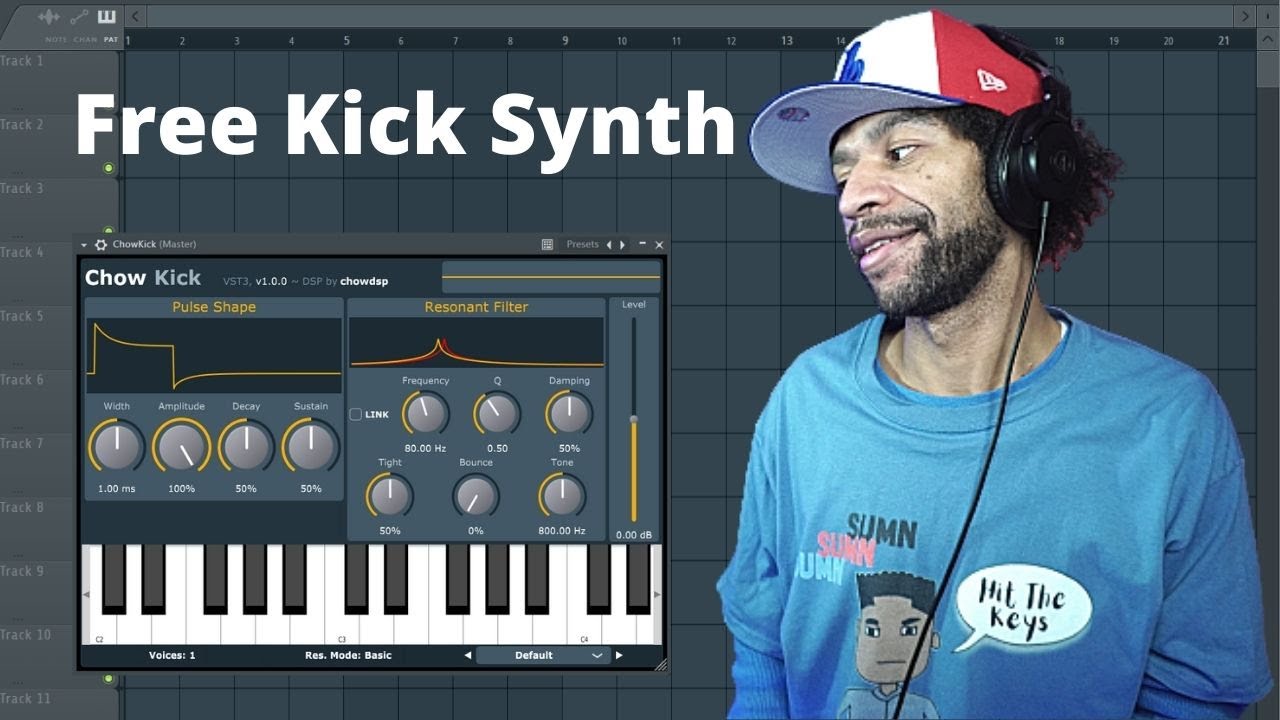Click the ChowKick window resize grip corner
This screenshot has width=1280, height=720.
tap(660, 664)
